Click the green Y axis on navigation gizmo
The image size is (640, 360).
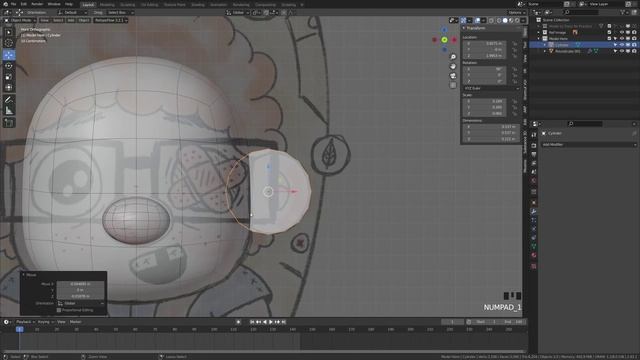(444, 40)
